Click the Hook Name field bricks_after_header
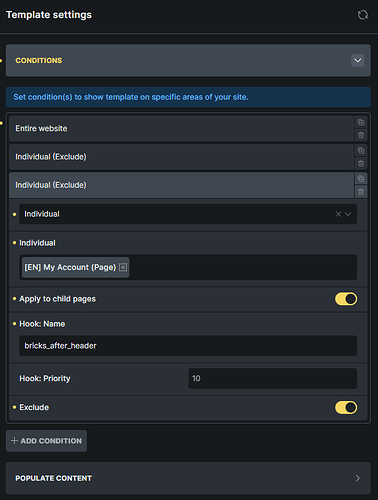Viewport: 378px width, 500px height. coord(188,346)
